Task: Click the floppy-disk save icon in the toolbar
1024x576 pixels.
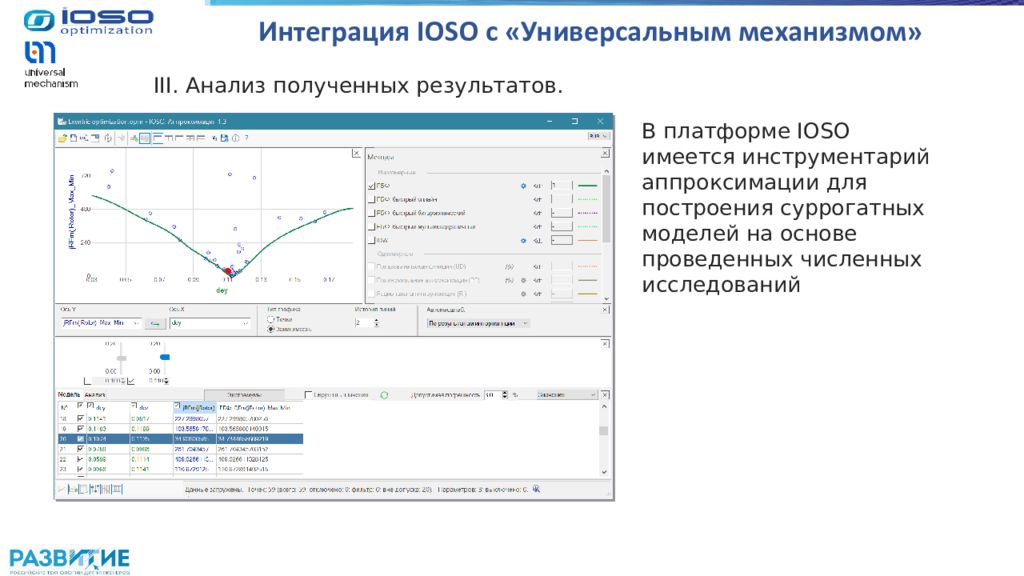Action: [x=224, y=138]
